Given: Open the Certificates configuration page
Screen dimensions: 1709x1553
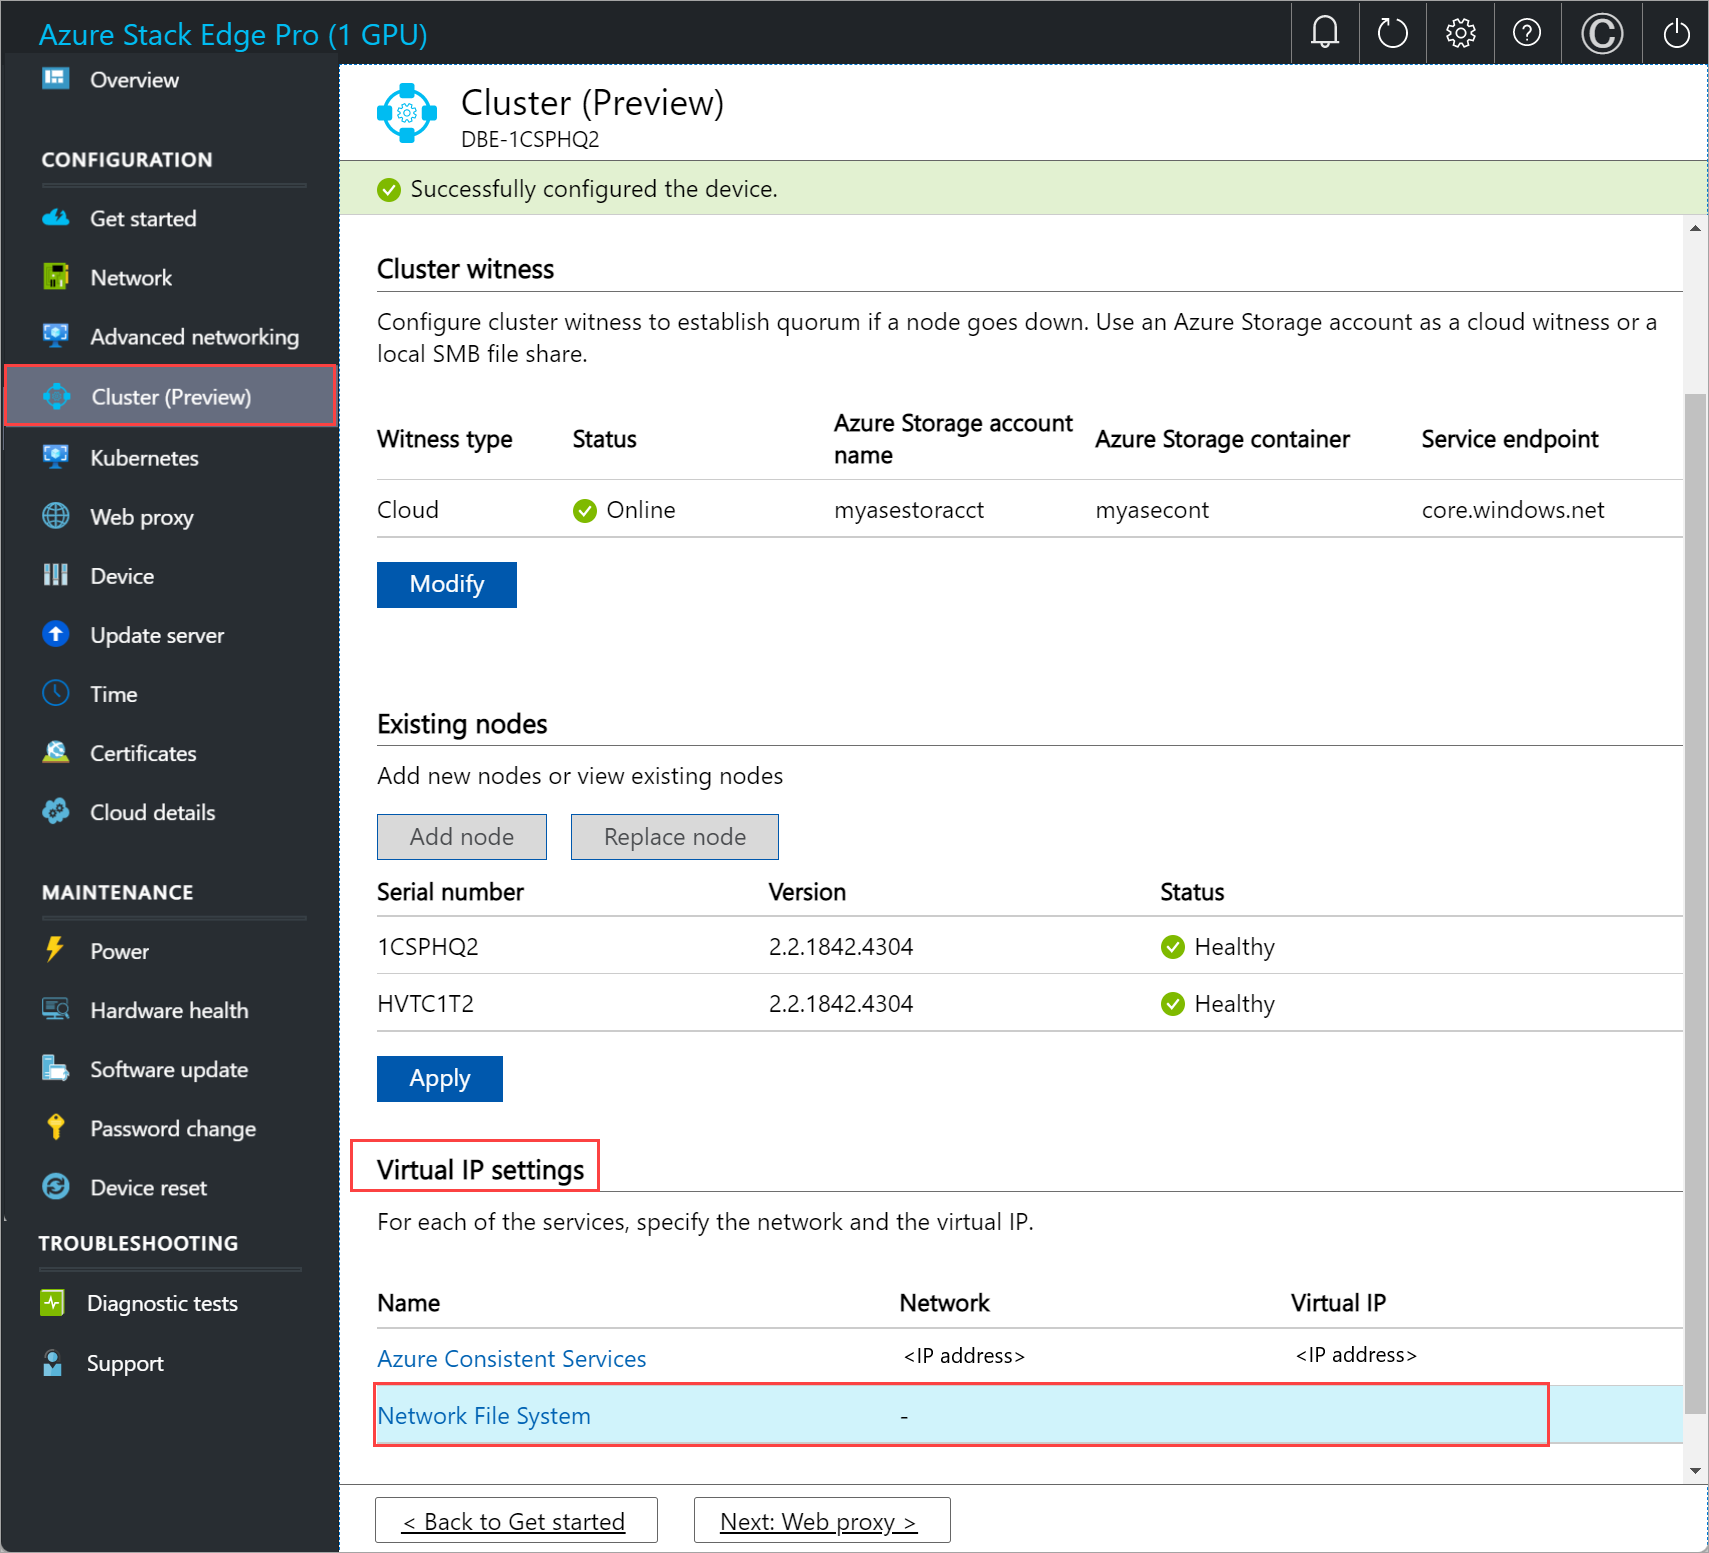Looking at the screenshot, I should pos(143,753).
